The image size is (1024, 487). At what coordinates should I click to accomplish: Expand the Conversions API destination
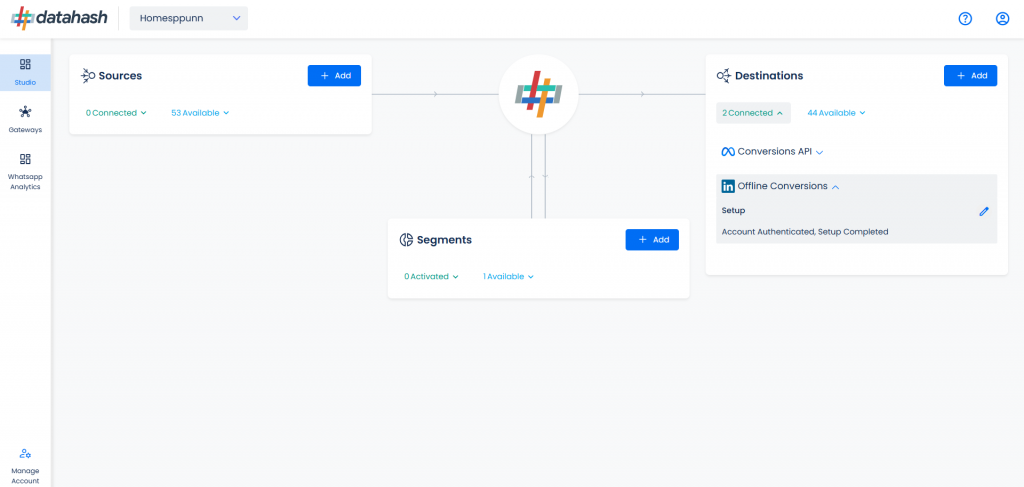click(773, 151)
